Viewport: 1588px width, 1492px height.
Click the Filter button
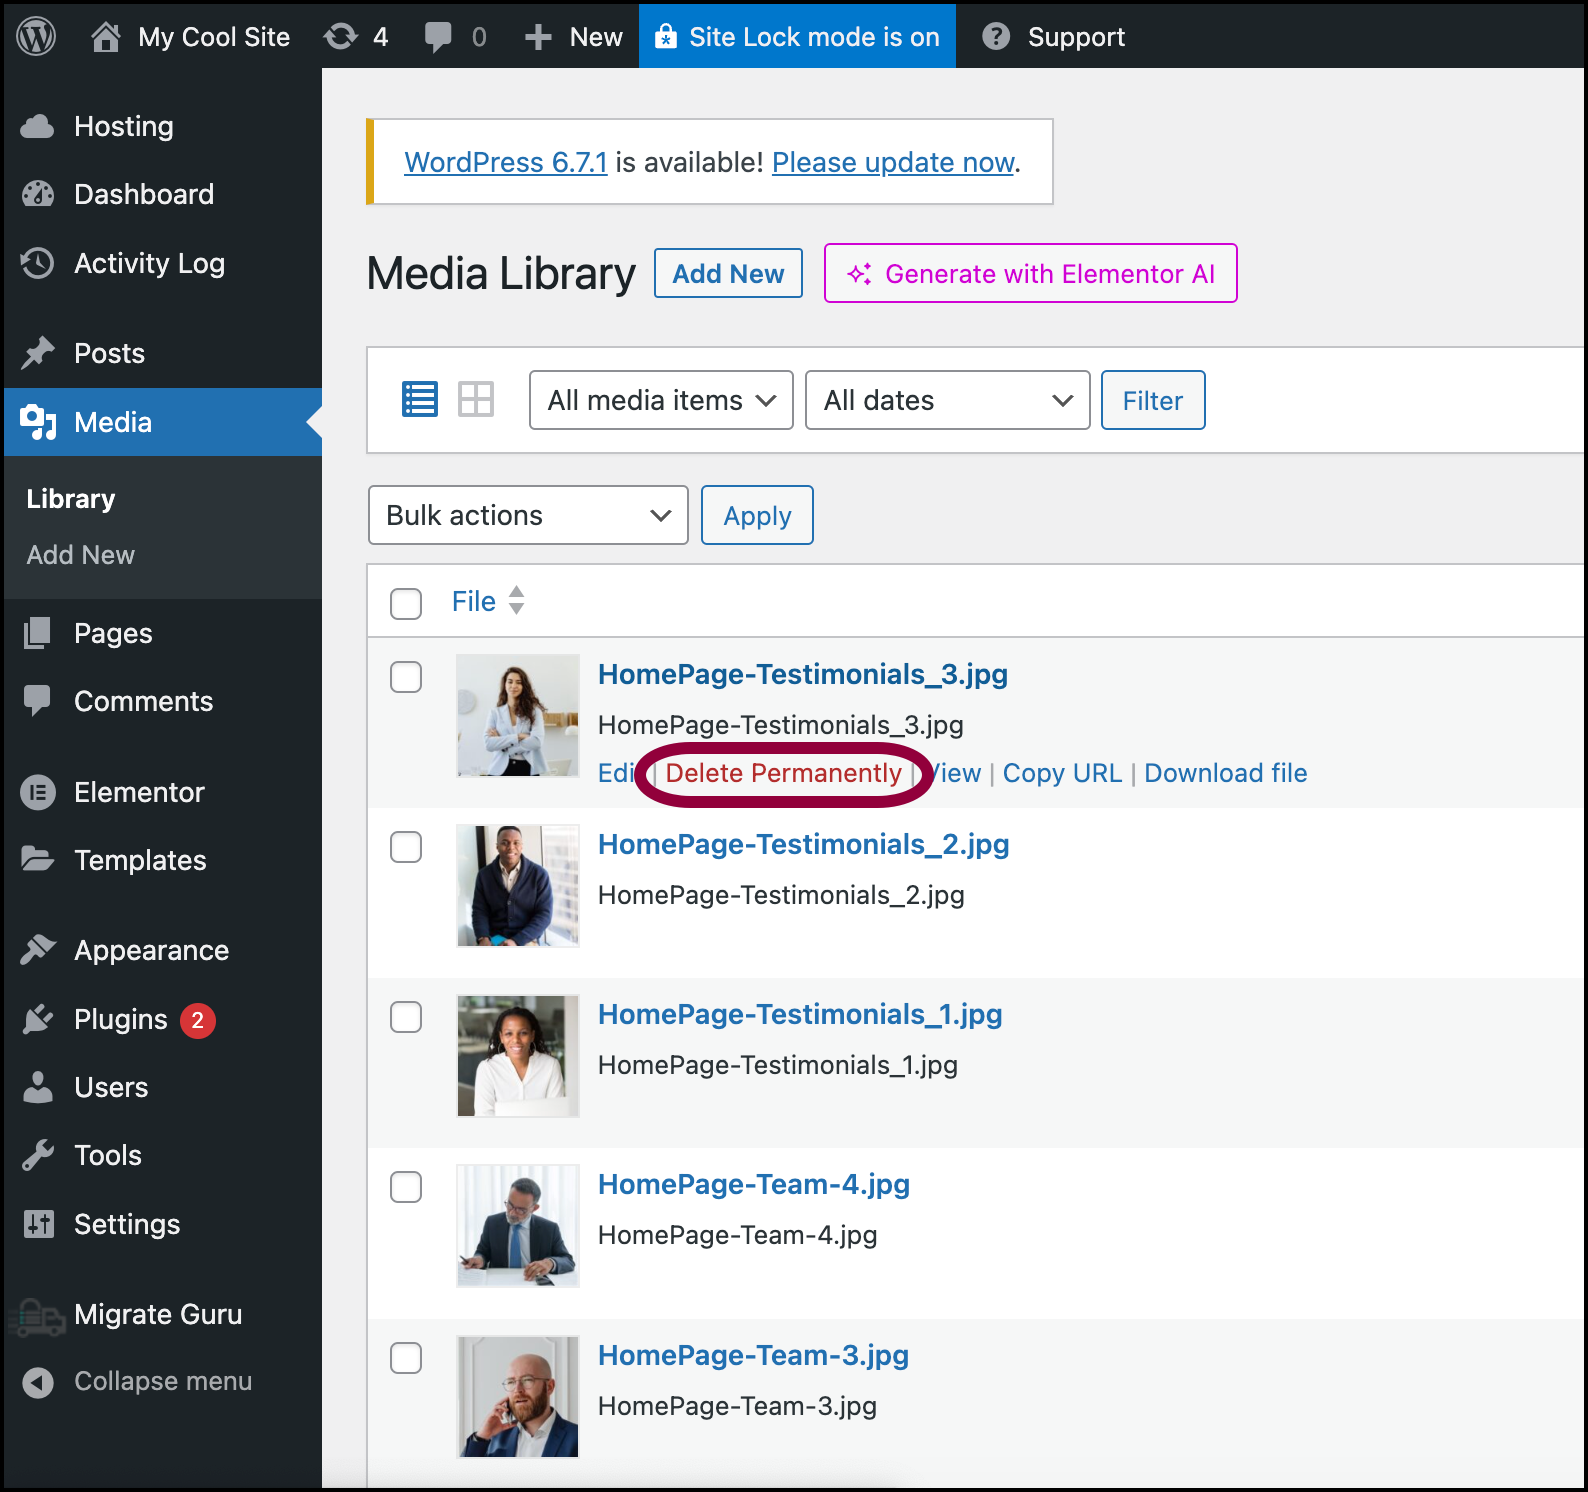coord(1153,400)
